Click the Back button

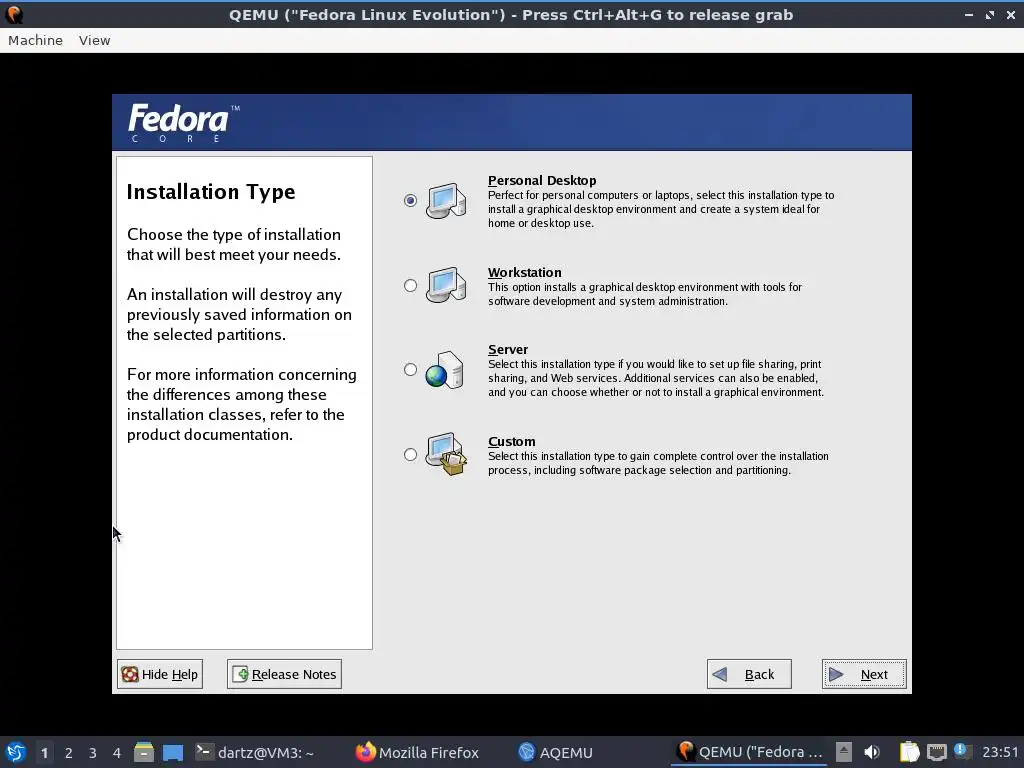(x=749, y=674)
